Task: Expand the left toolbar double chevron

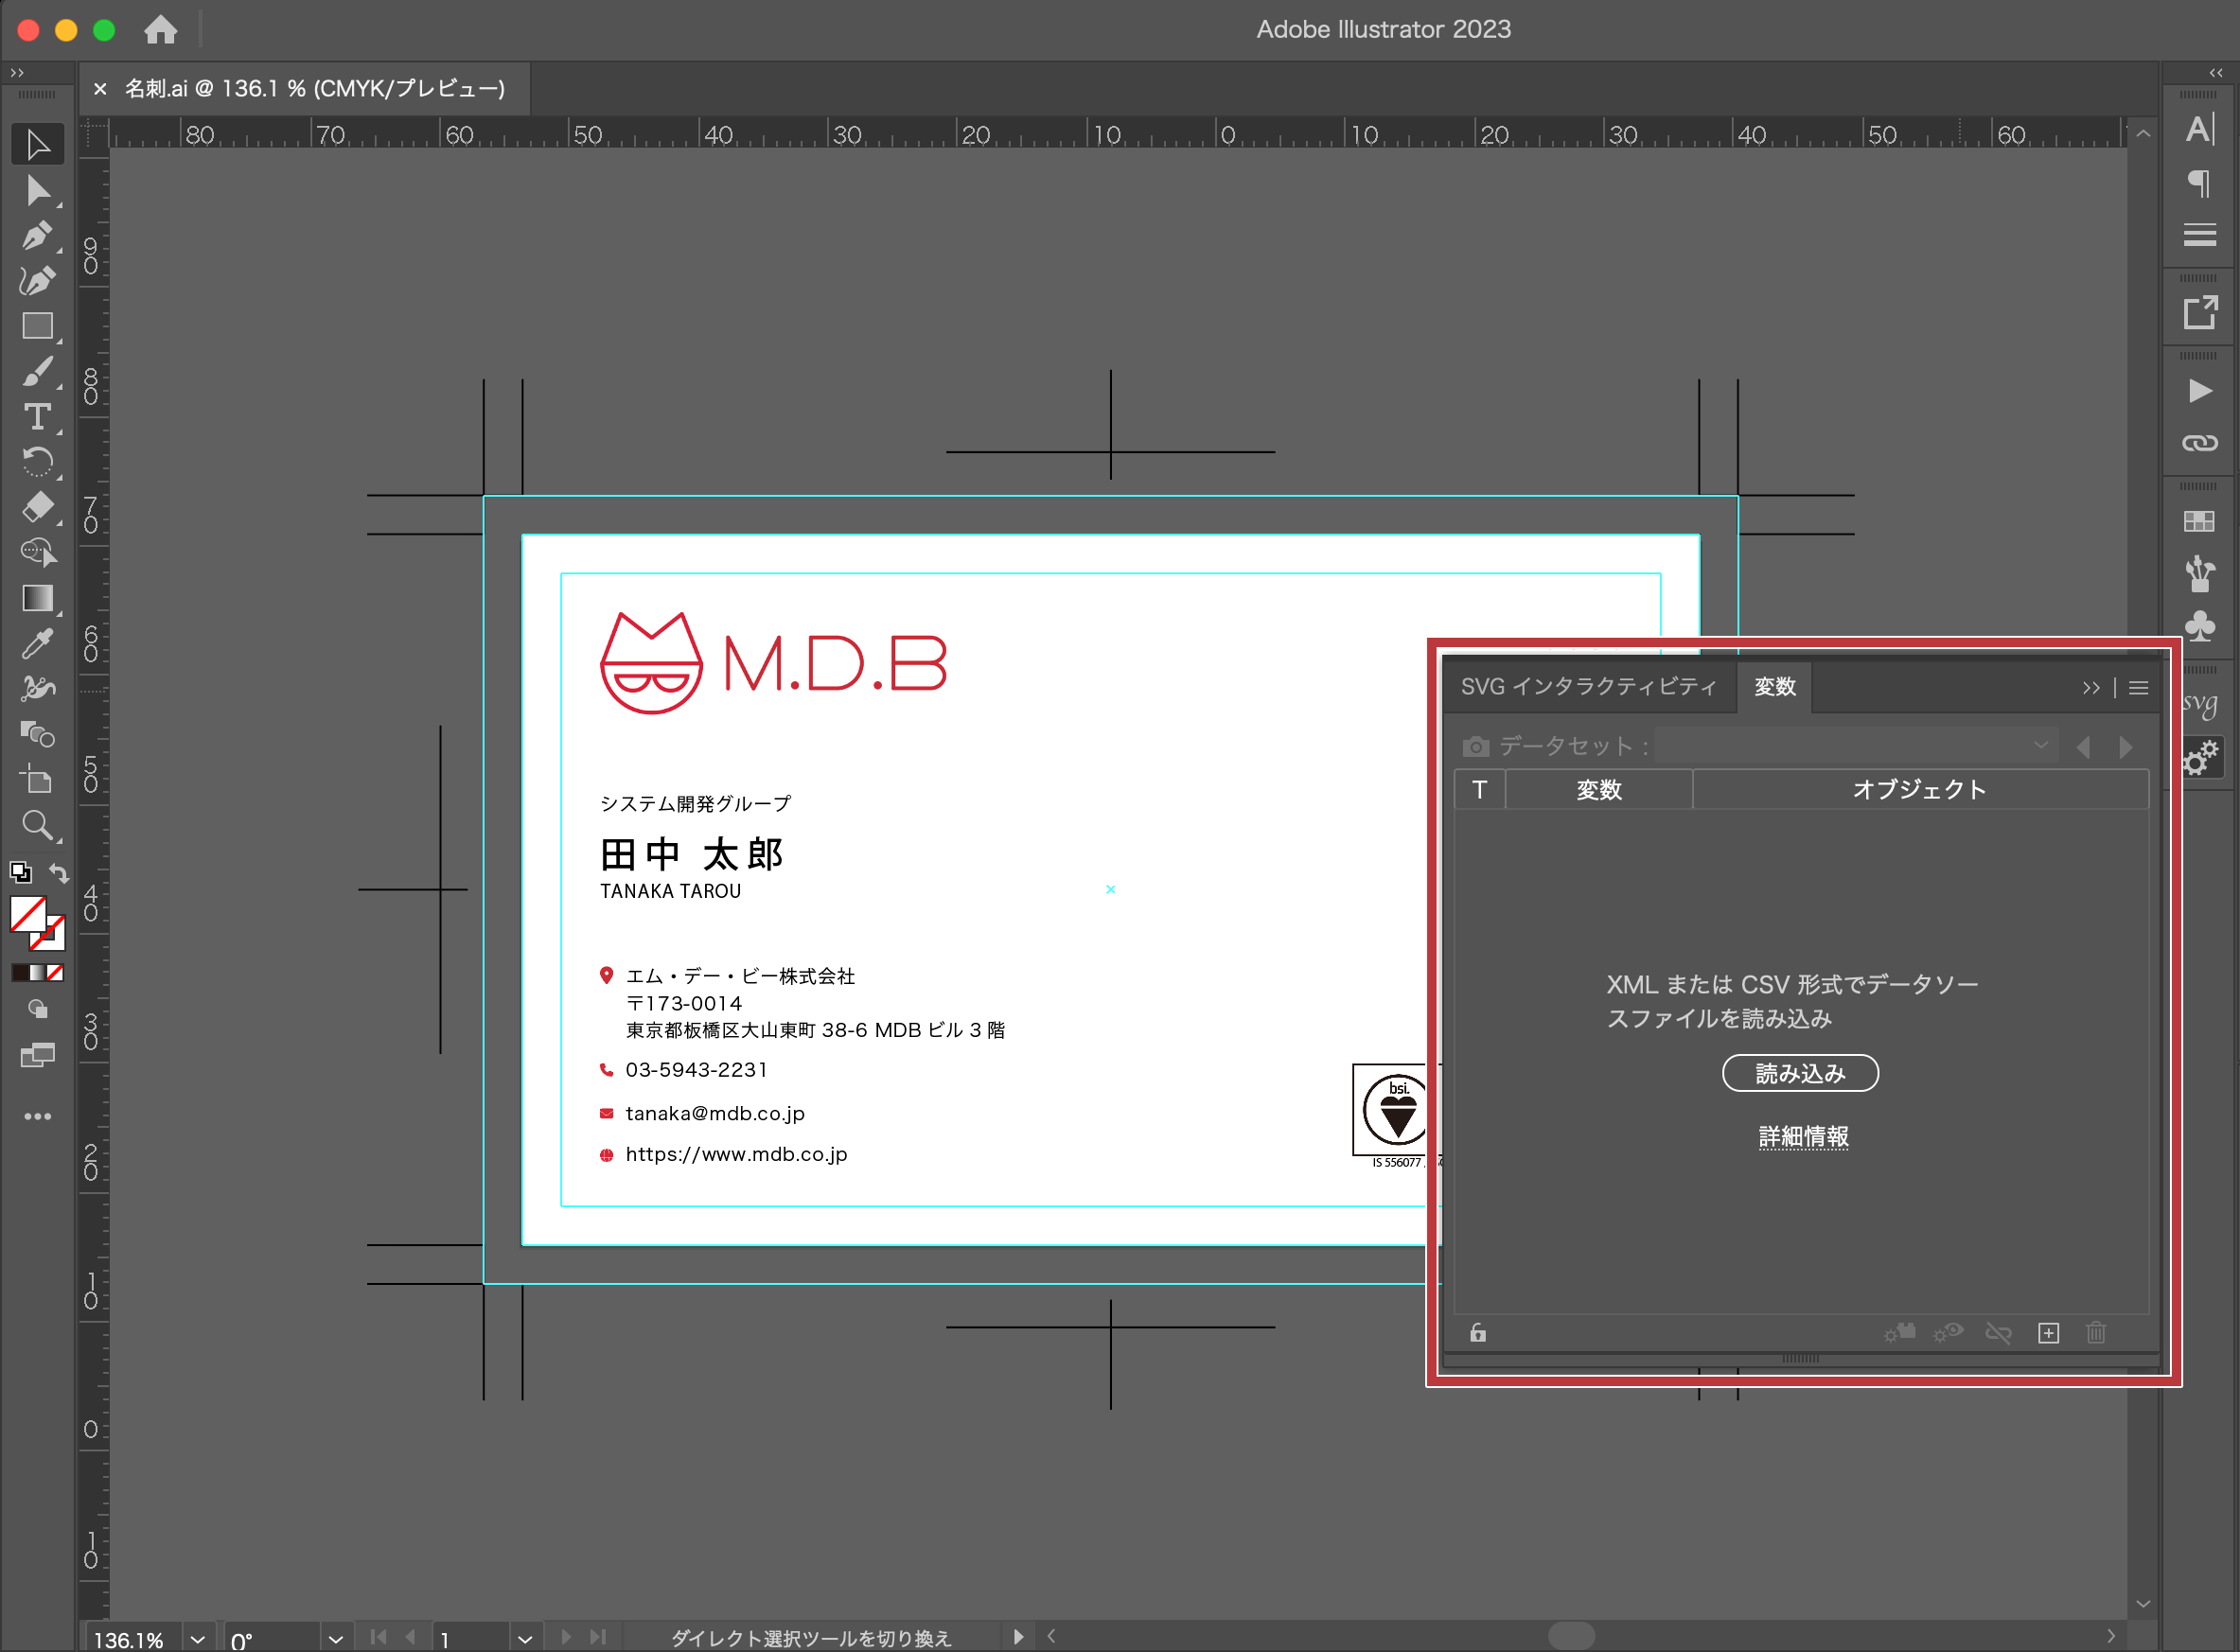Action: (x=17, y=73)
